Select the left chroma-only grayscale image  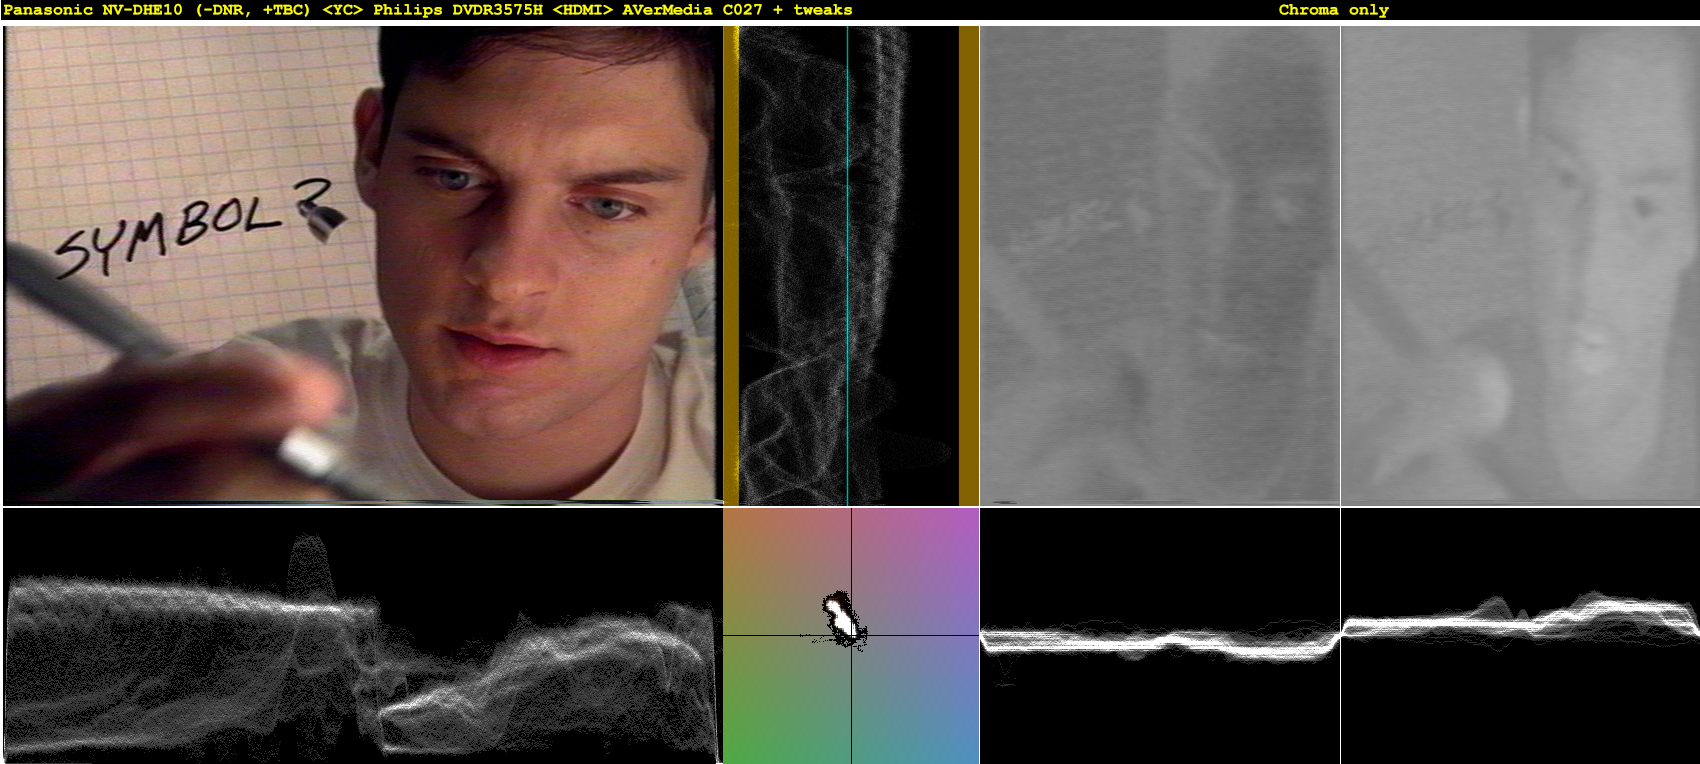(x=1160, y=265)
